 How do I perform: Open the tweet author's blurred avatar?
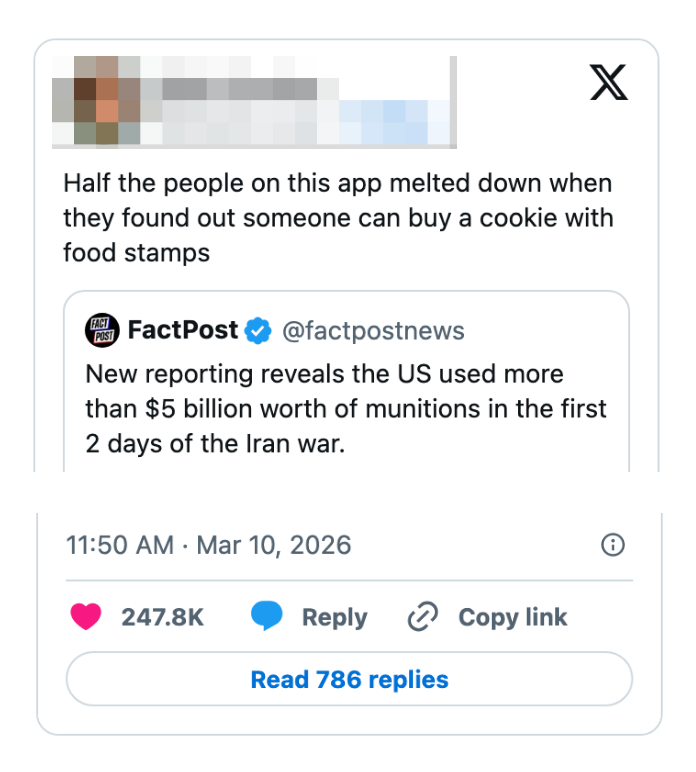coord(97,102)
